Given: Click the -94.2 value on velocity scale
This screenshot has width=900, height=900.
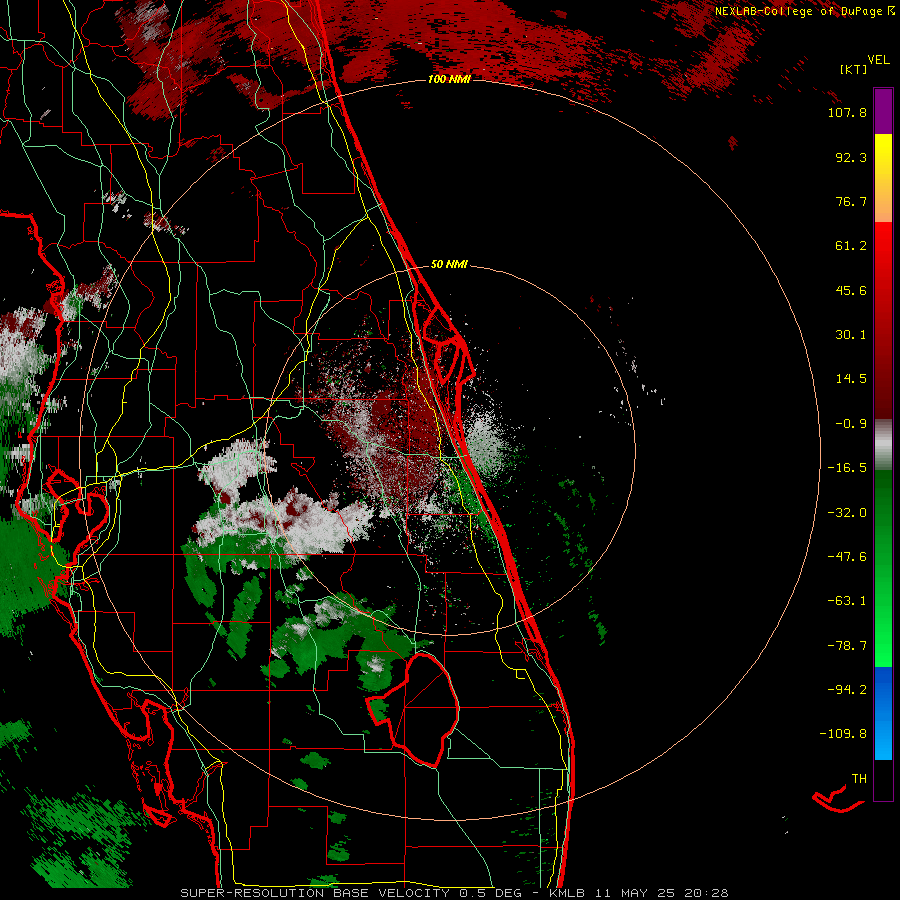Looking at the screenshot, I should pos(847,689).
